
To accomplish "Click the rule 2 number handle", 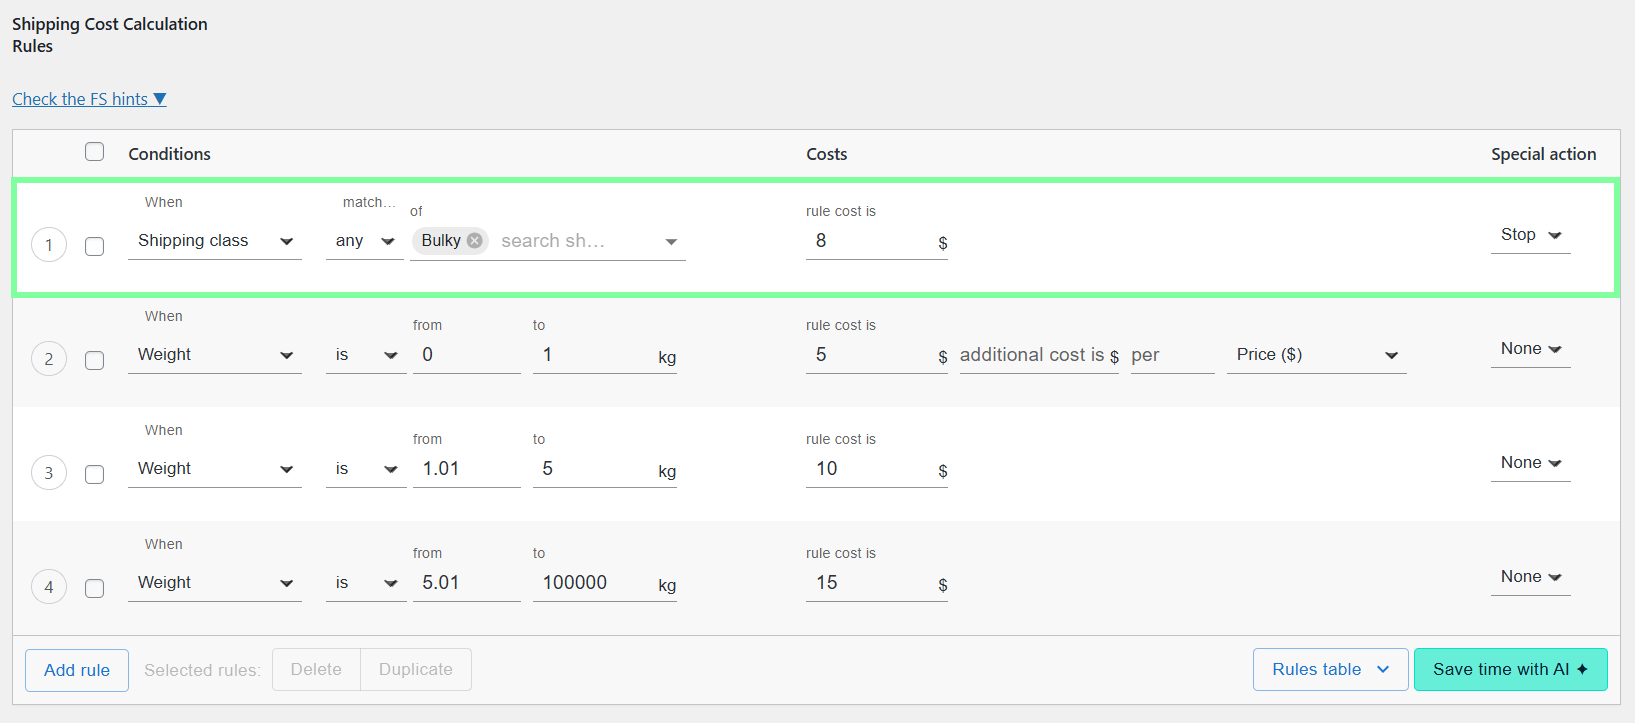I will [x=49, y=359].
